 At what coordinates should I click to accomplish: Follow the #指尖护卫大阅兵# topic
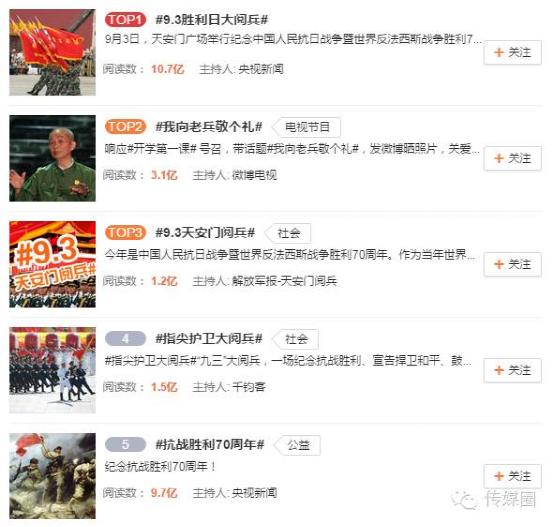[x=512, y=370]
